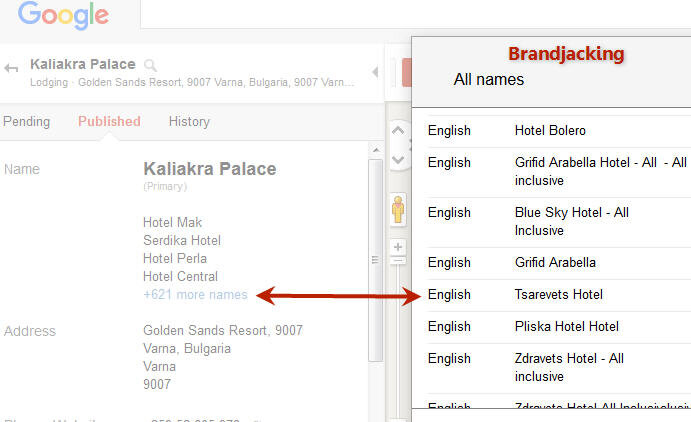The image size is (691, 422).
Task: Click the Google search input field
Action: [415, 14]
